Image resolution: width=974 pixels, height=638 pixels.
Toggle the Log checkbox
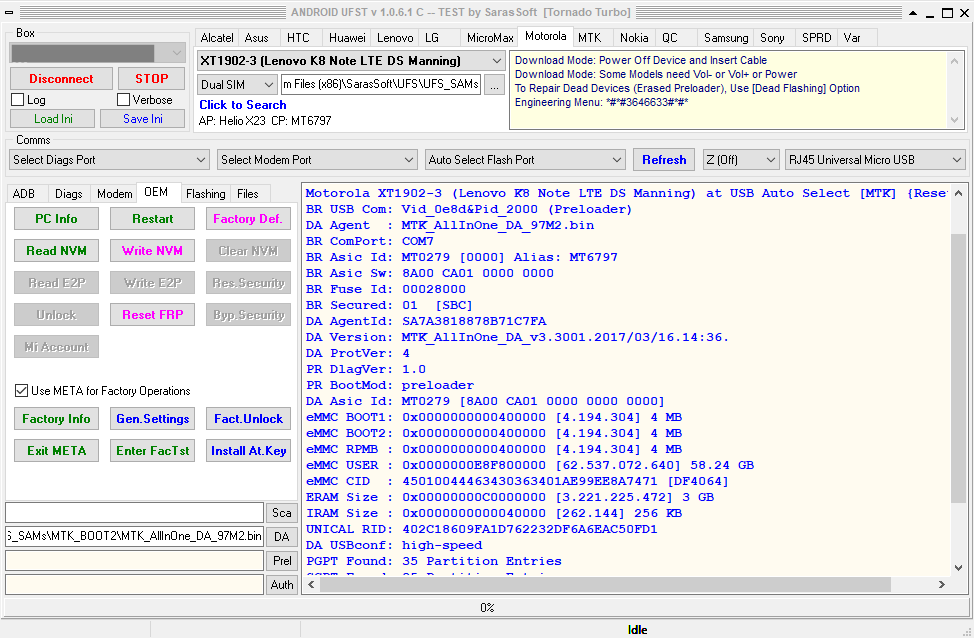pos(17,99)
